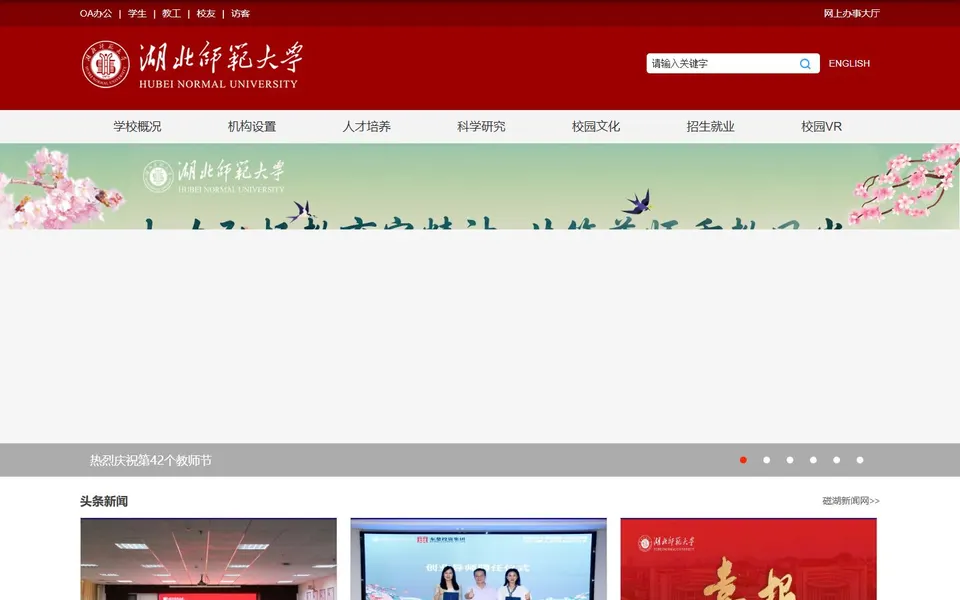Click the search magnifier icon
The image size is (960, 600).
click(x=805, y=64)
